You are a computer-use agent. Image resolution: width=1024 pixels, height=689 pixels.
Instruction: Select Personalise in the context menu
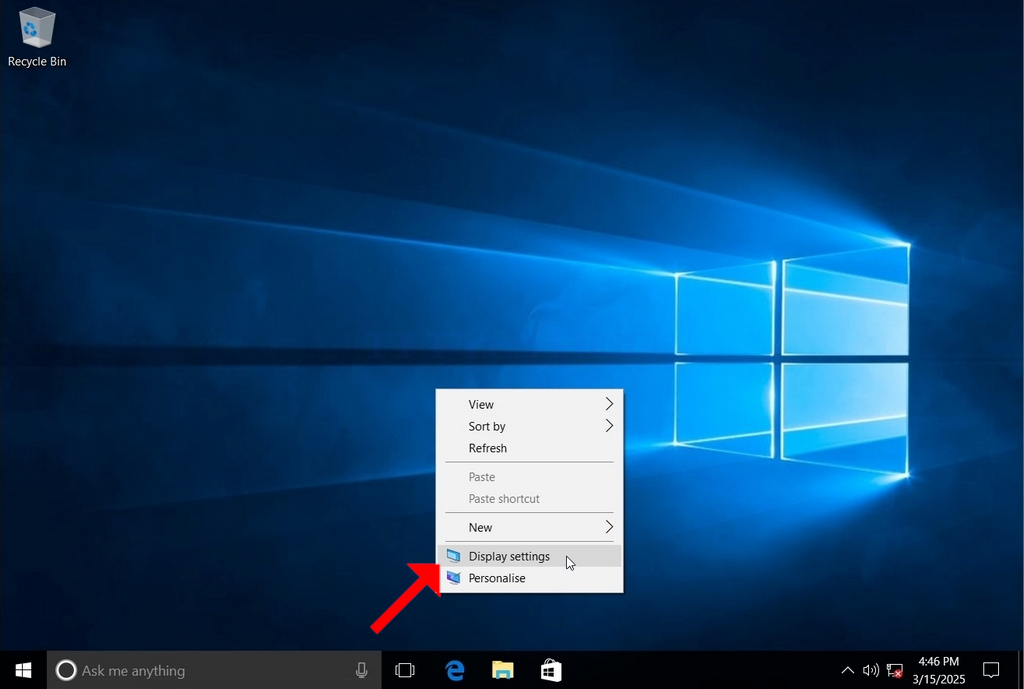(530, 578)
